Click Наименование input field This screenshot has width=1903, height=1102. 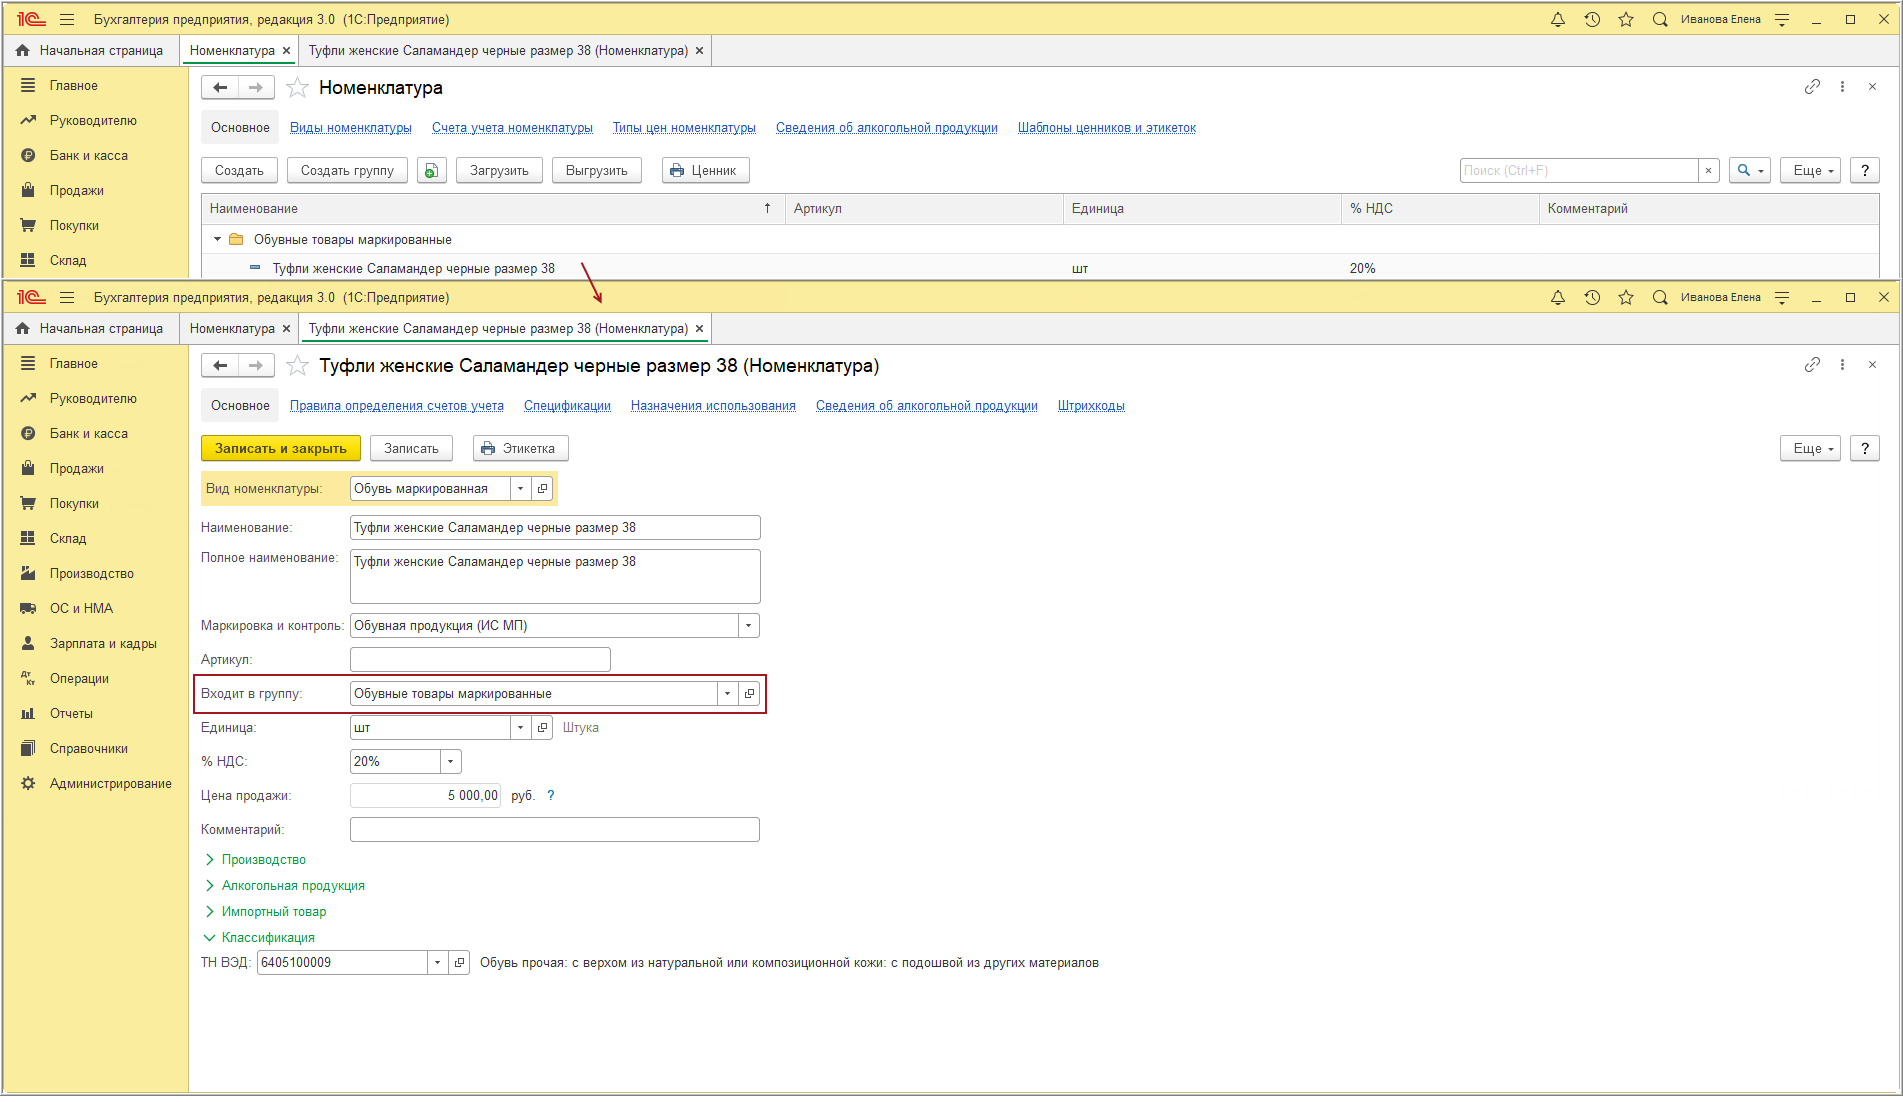(555, 527)
